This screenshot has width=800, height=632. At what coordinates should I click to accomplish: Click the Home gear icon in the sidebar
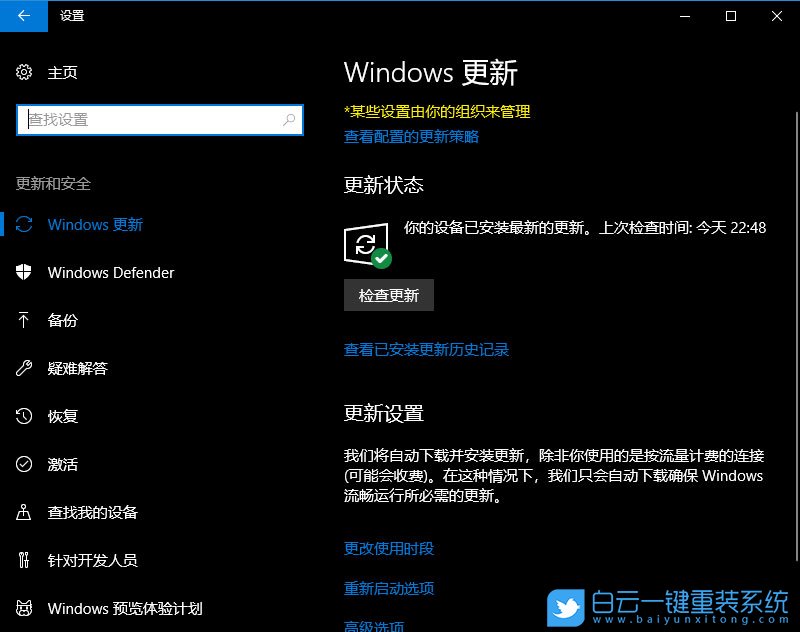point(24,72)
